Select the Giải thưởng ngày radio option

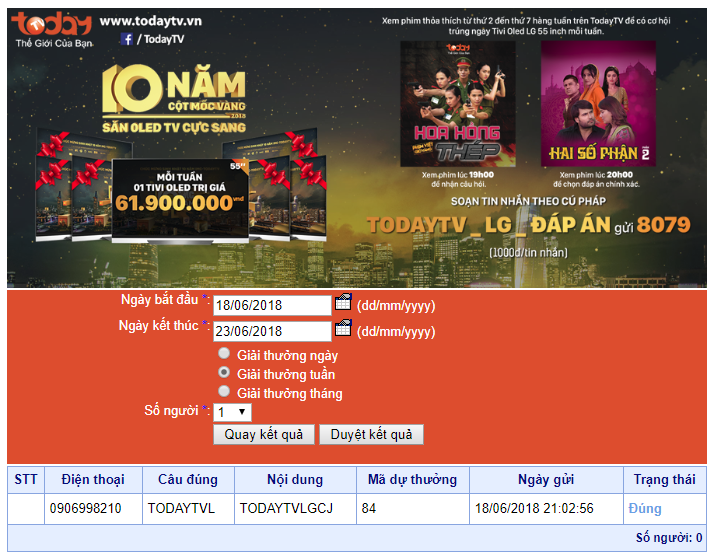coord(224,354)
